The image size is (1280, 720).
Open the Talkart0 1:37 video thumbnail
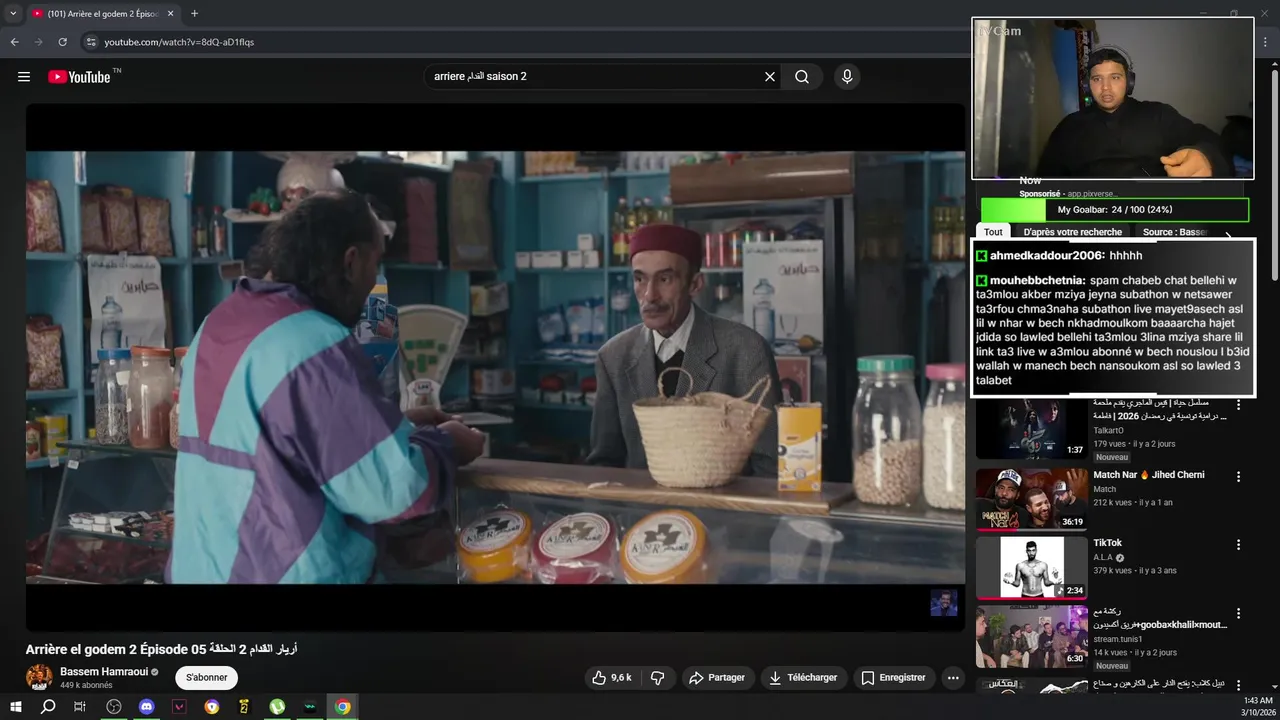(x=1031, y=429)
